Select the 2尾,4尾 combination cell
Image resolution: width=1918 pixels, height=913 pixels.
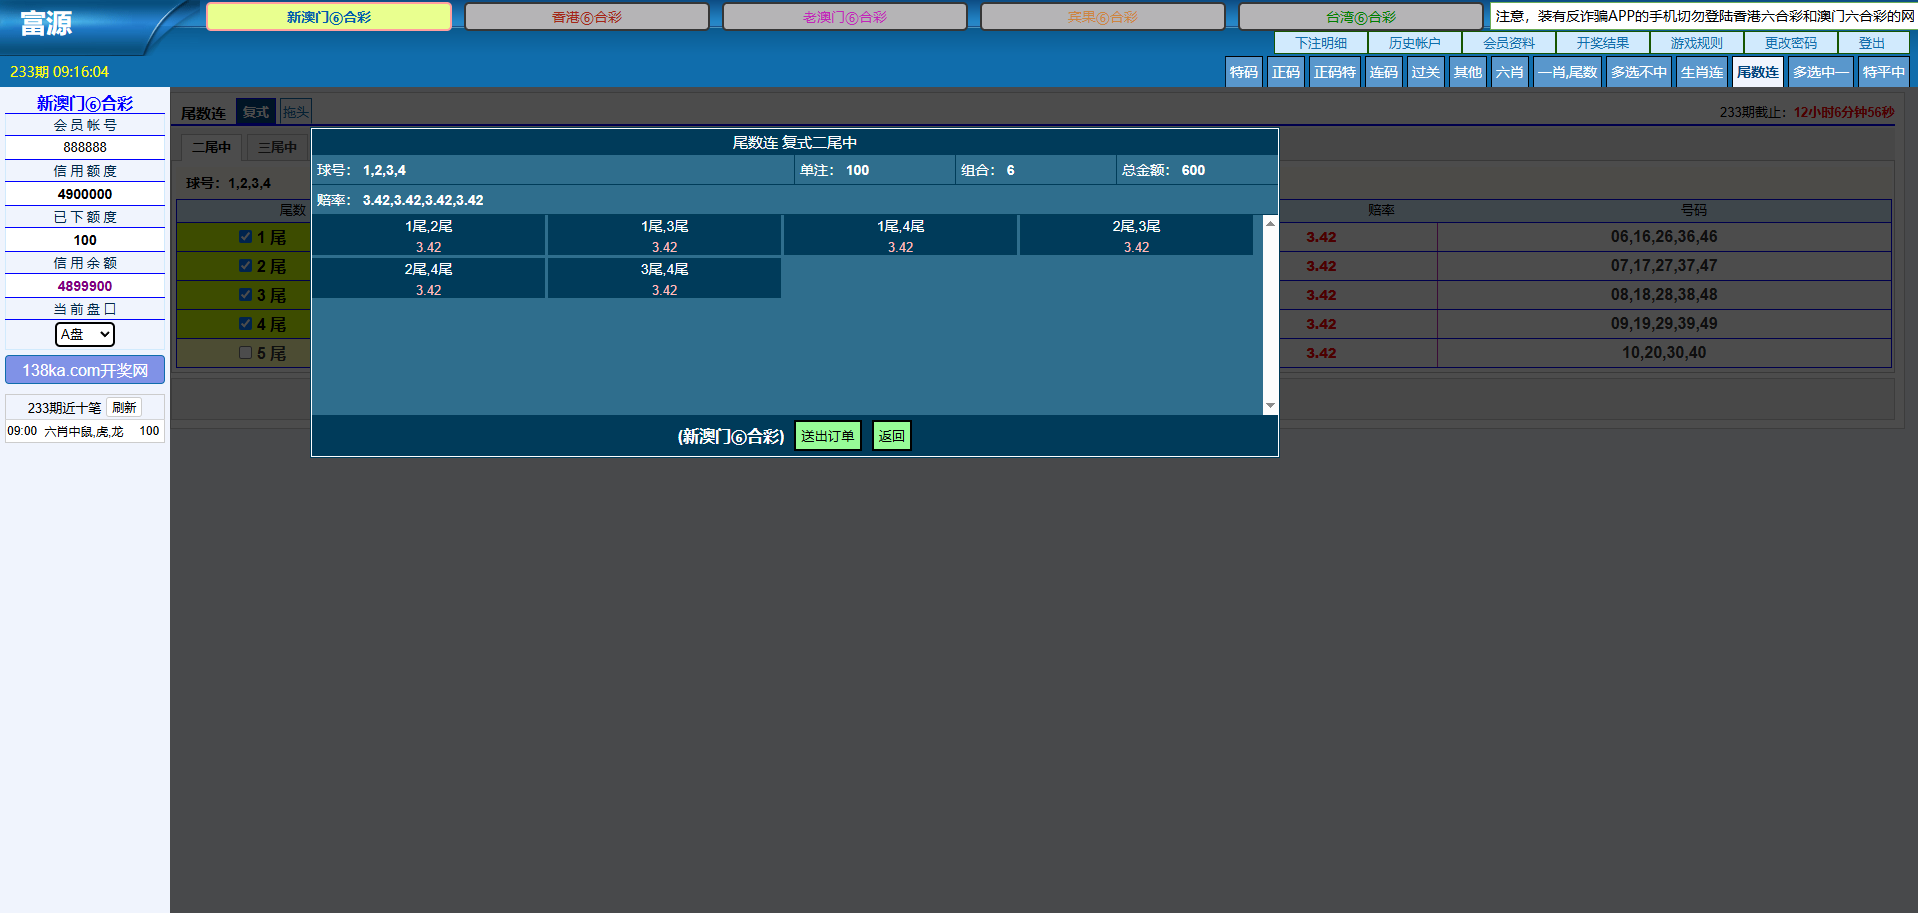point(429,279)
